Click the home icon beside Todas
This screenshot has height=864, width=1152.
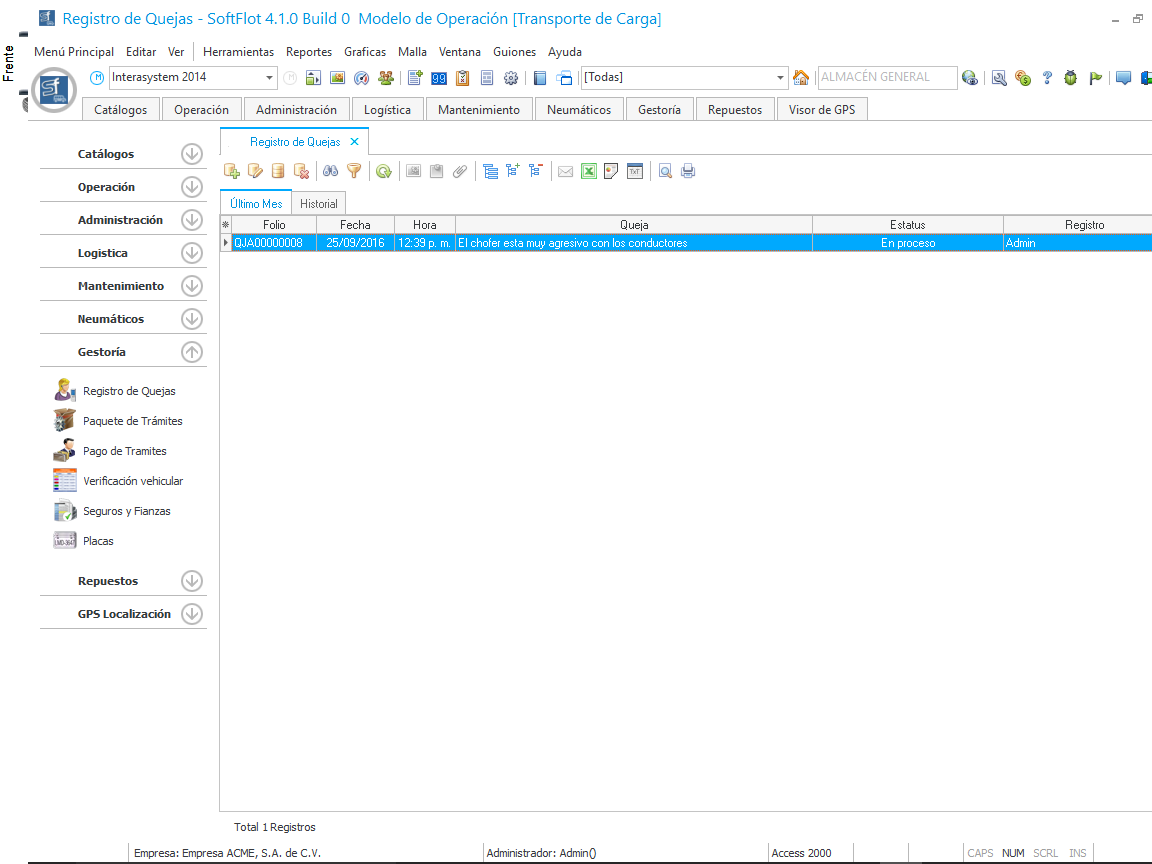coord(801,78)
